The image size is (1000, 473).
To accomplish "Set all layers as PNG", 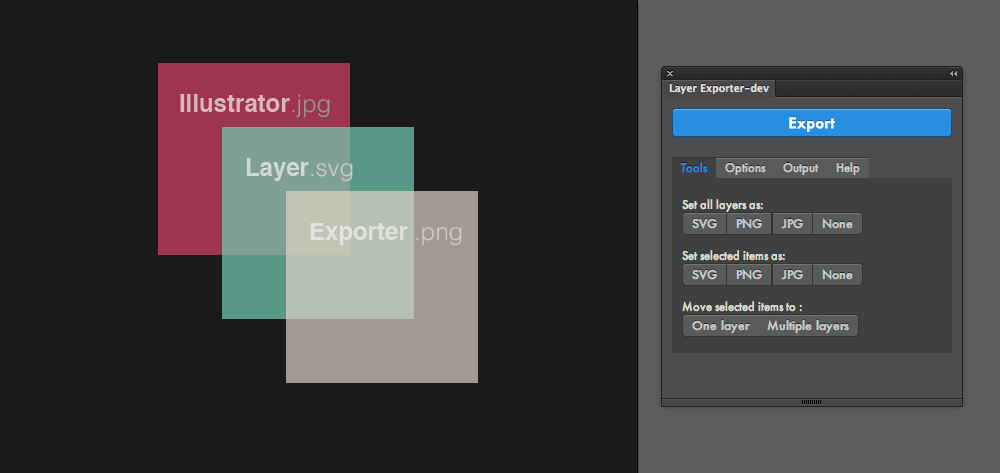I will (749, 224).
